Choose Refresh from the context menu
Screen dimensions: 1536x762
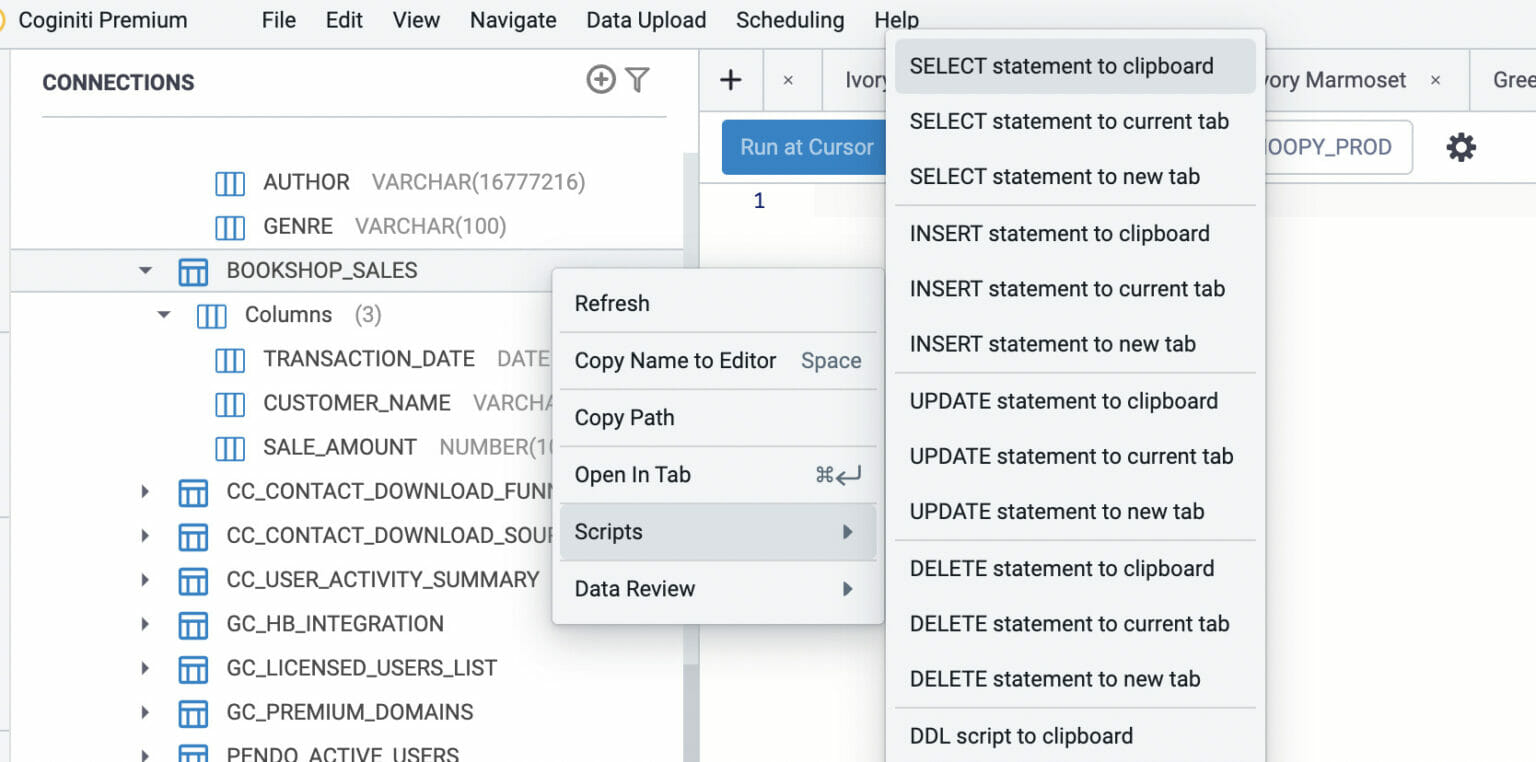(x=612, y=303)
